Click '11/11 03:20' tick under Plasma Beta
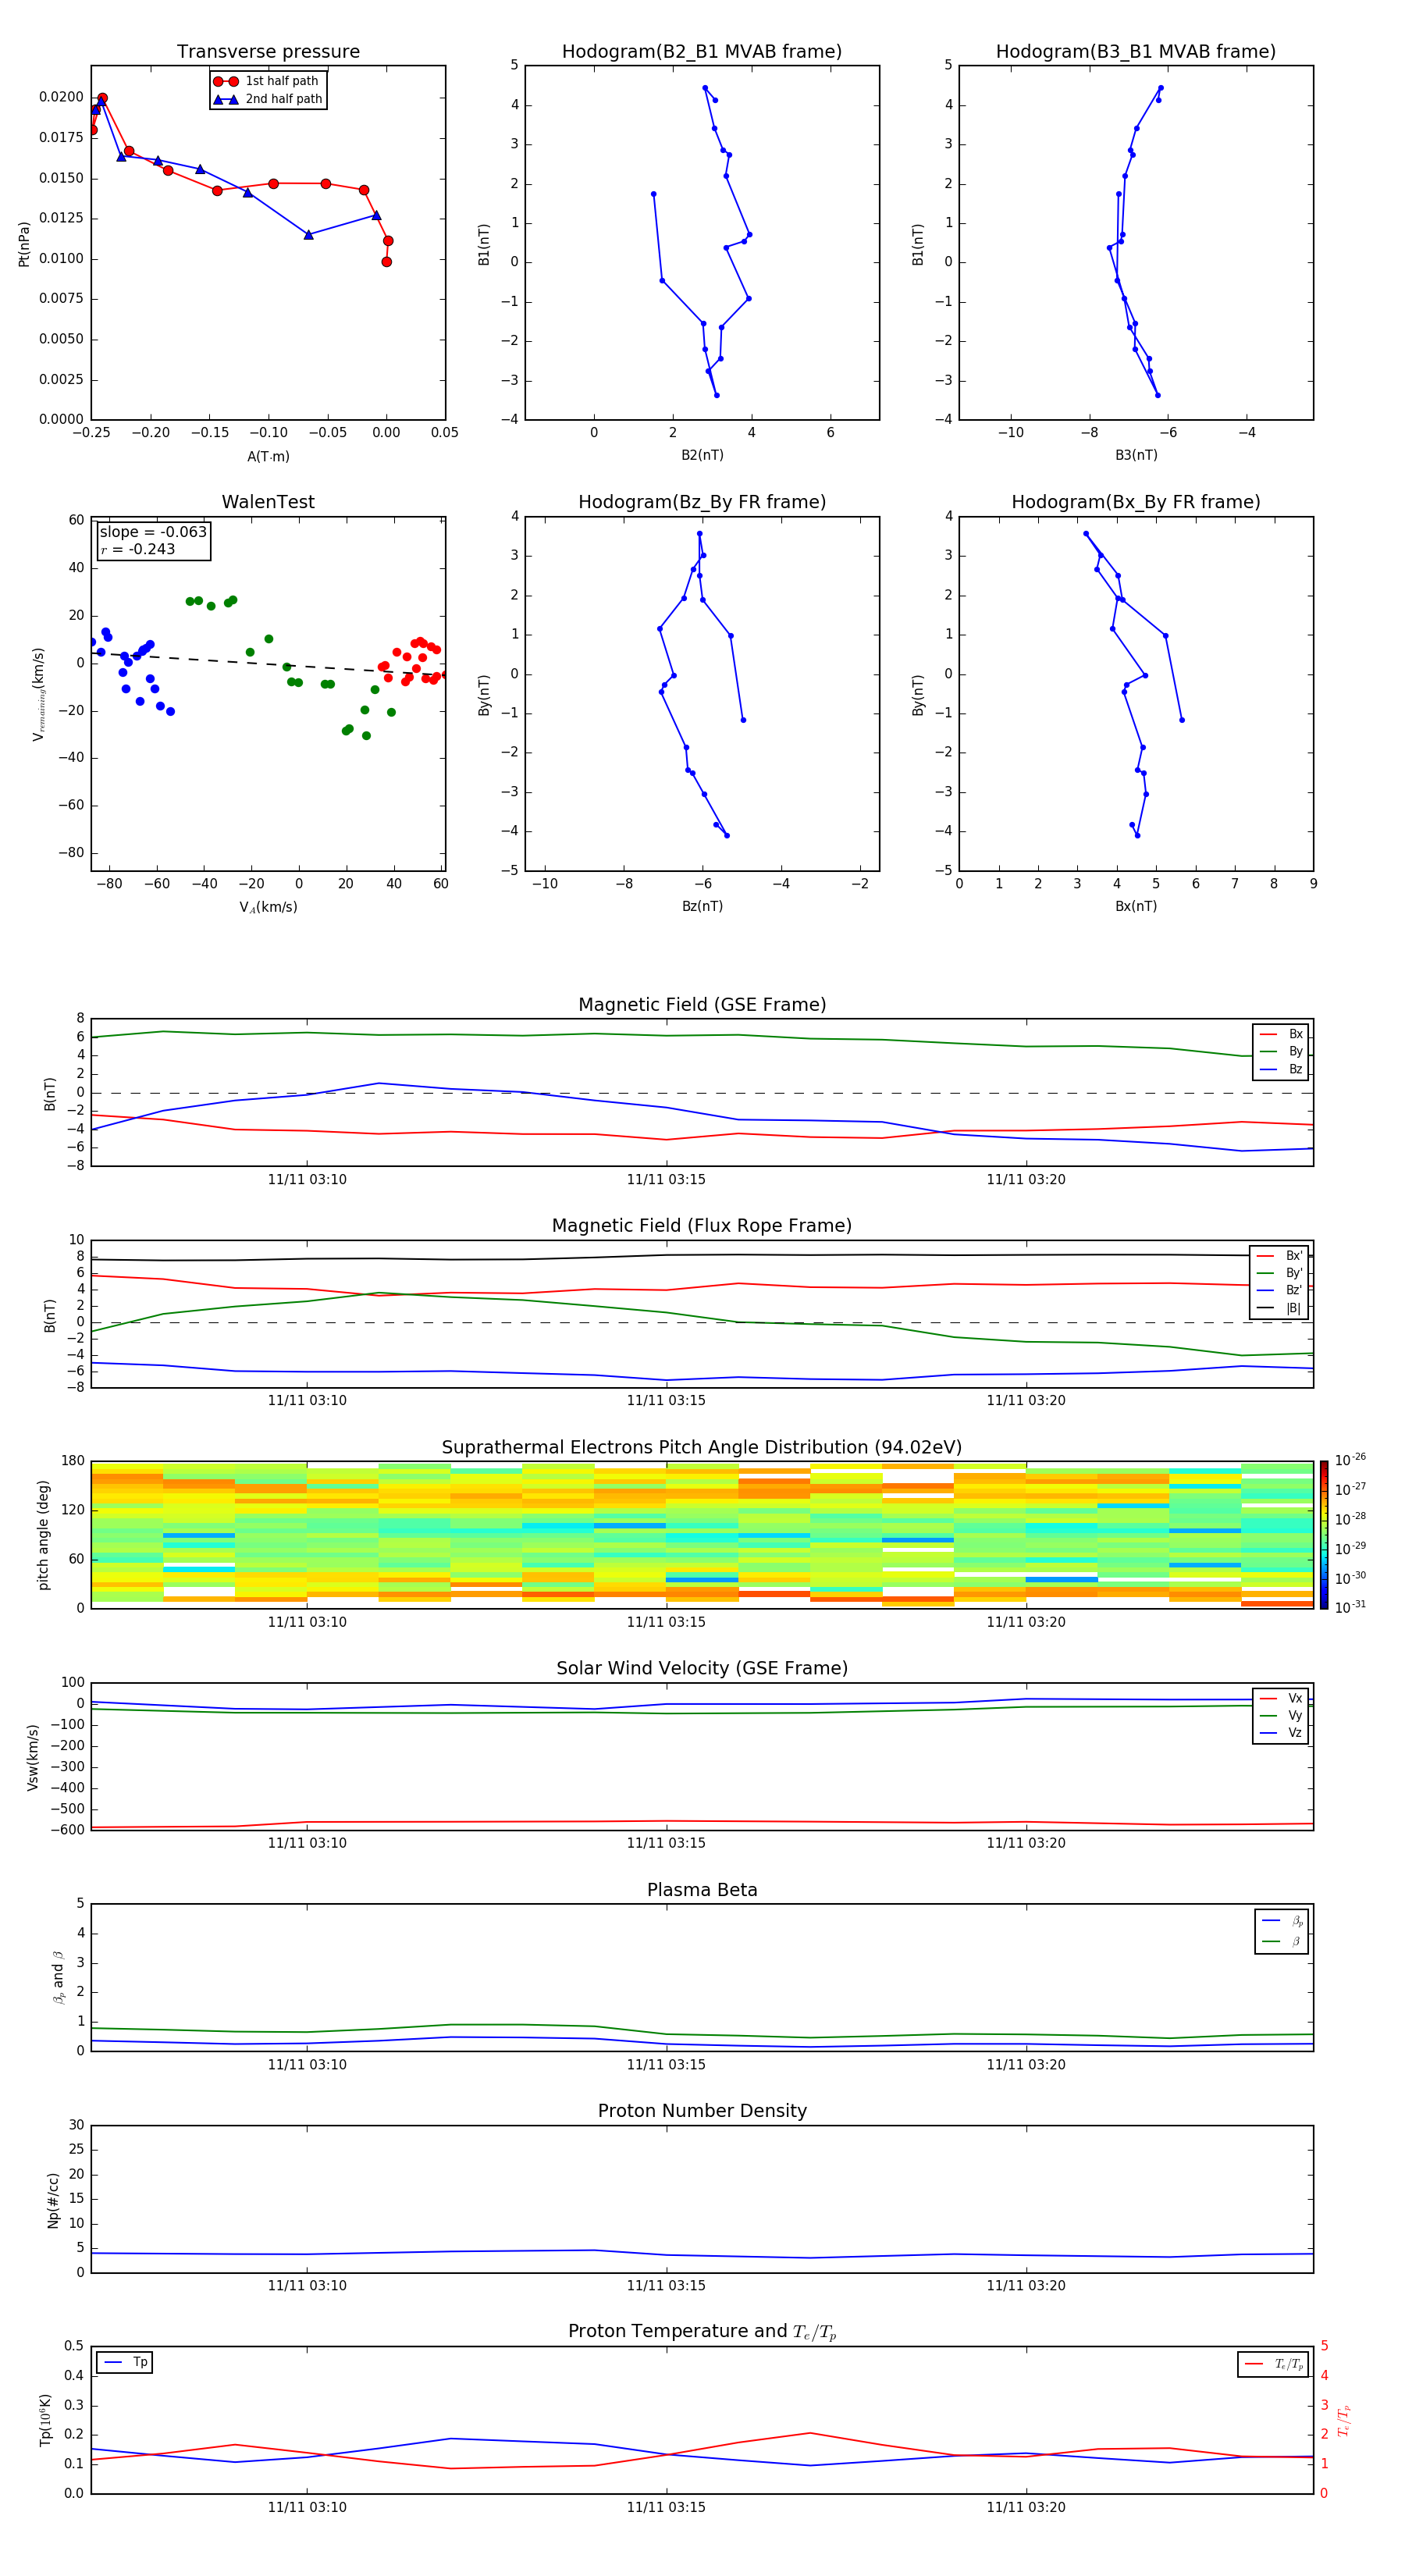The image size is (1405, 2576). coord(1026,2064)
